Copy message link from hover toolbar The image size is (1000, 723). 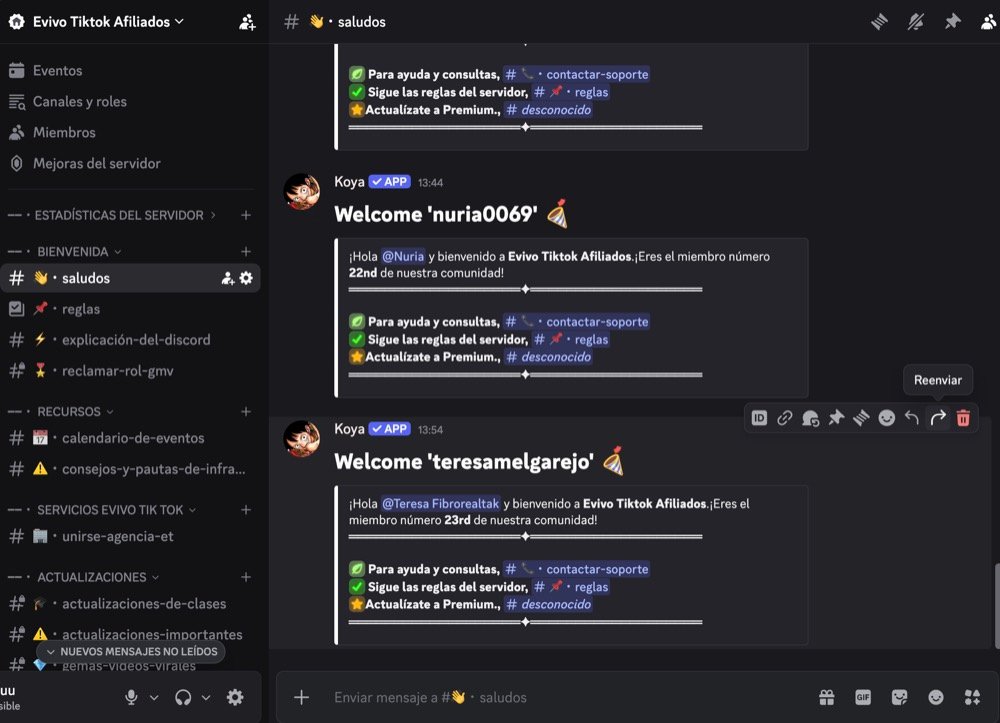click(x=784, y=418)
